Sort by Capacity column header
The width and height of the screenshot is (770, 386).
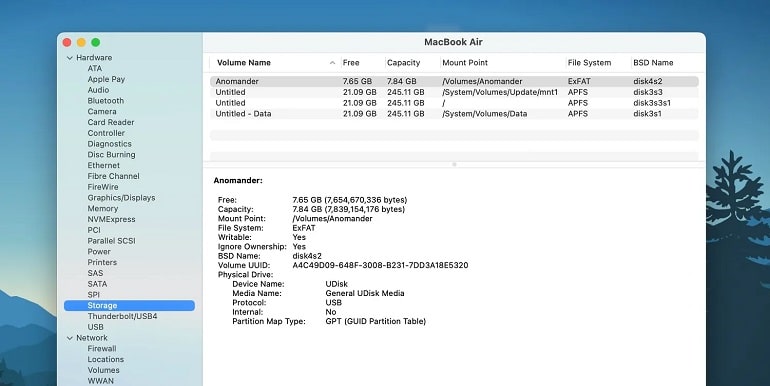click(x=404, y=63)
